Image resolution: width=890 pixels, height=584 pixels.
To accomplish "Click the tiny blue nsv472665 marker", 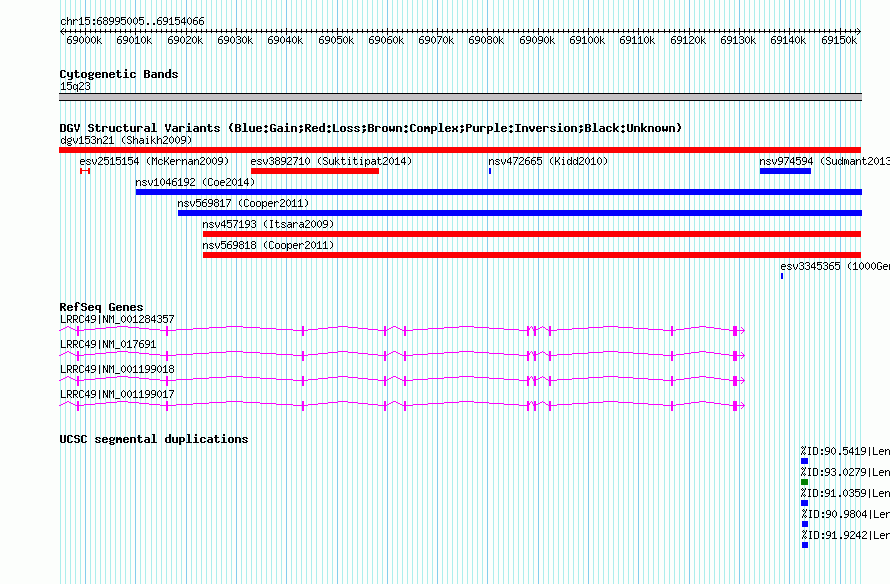I will (x=490, y=171).
